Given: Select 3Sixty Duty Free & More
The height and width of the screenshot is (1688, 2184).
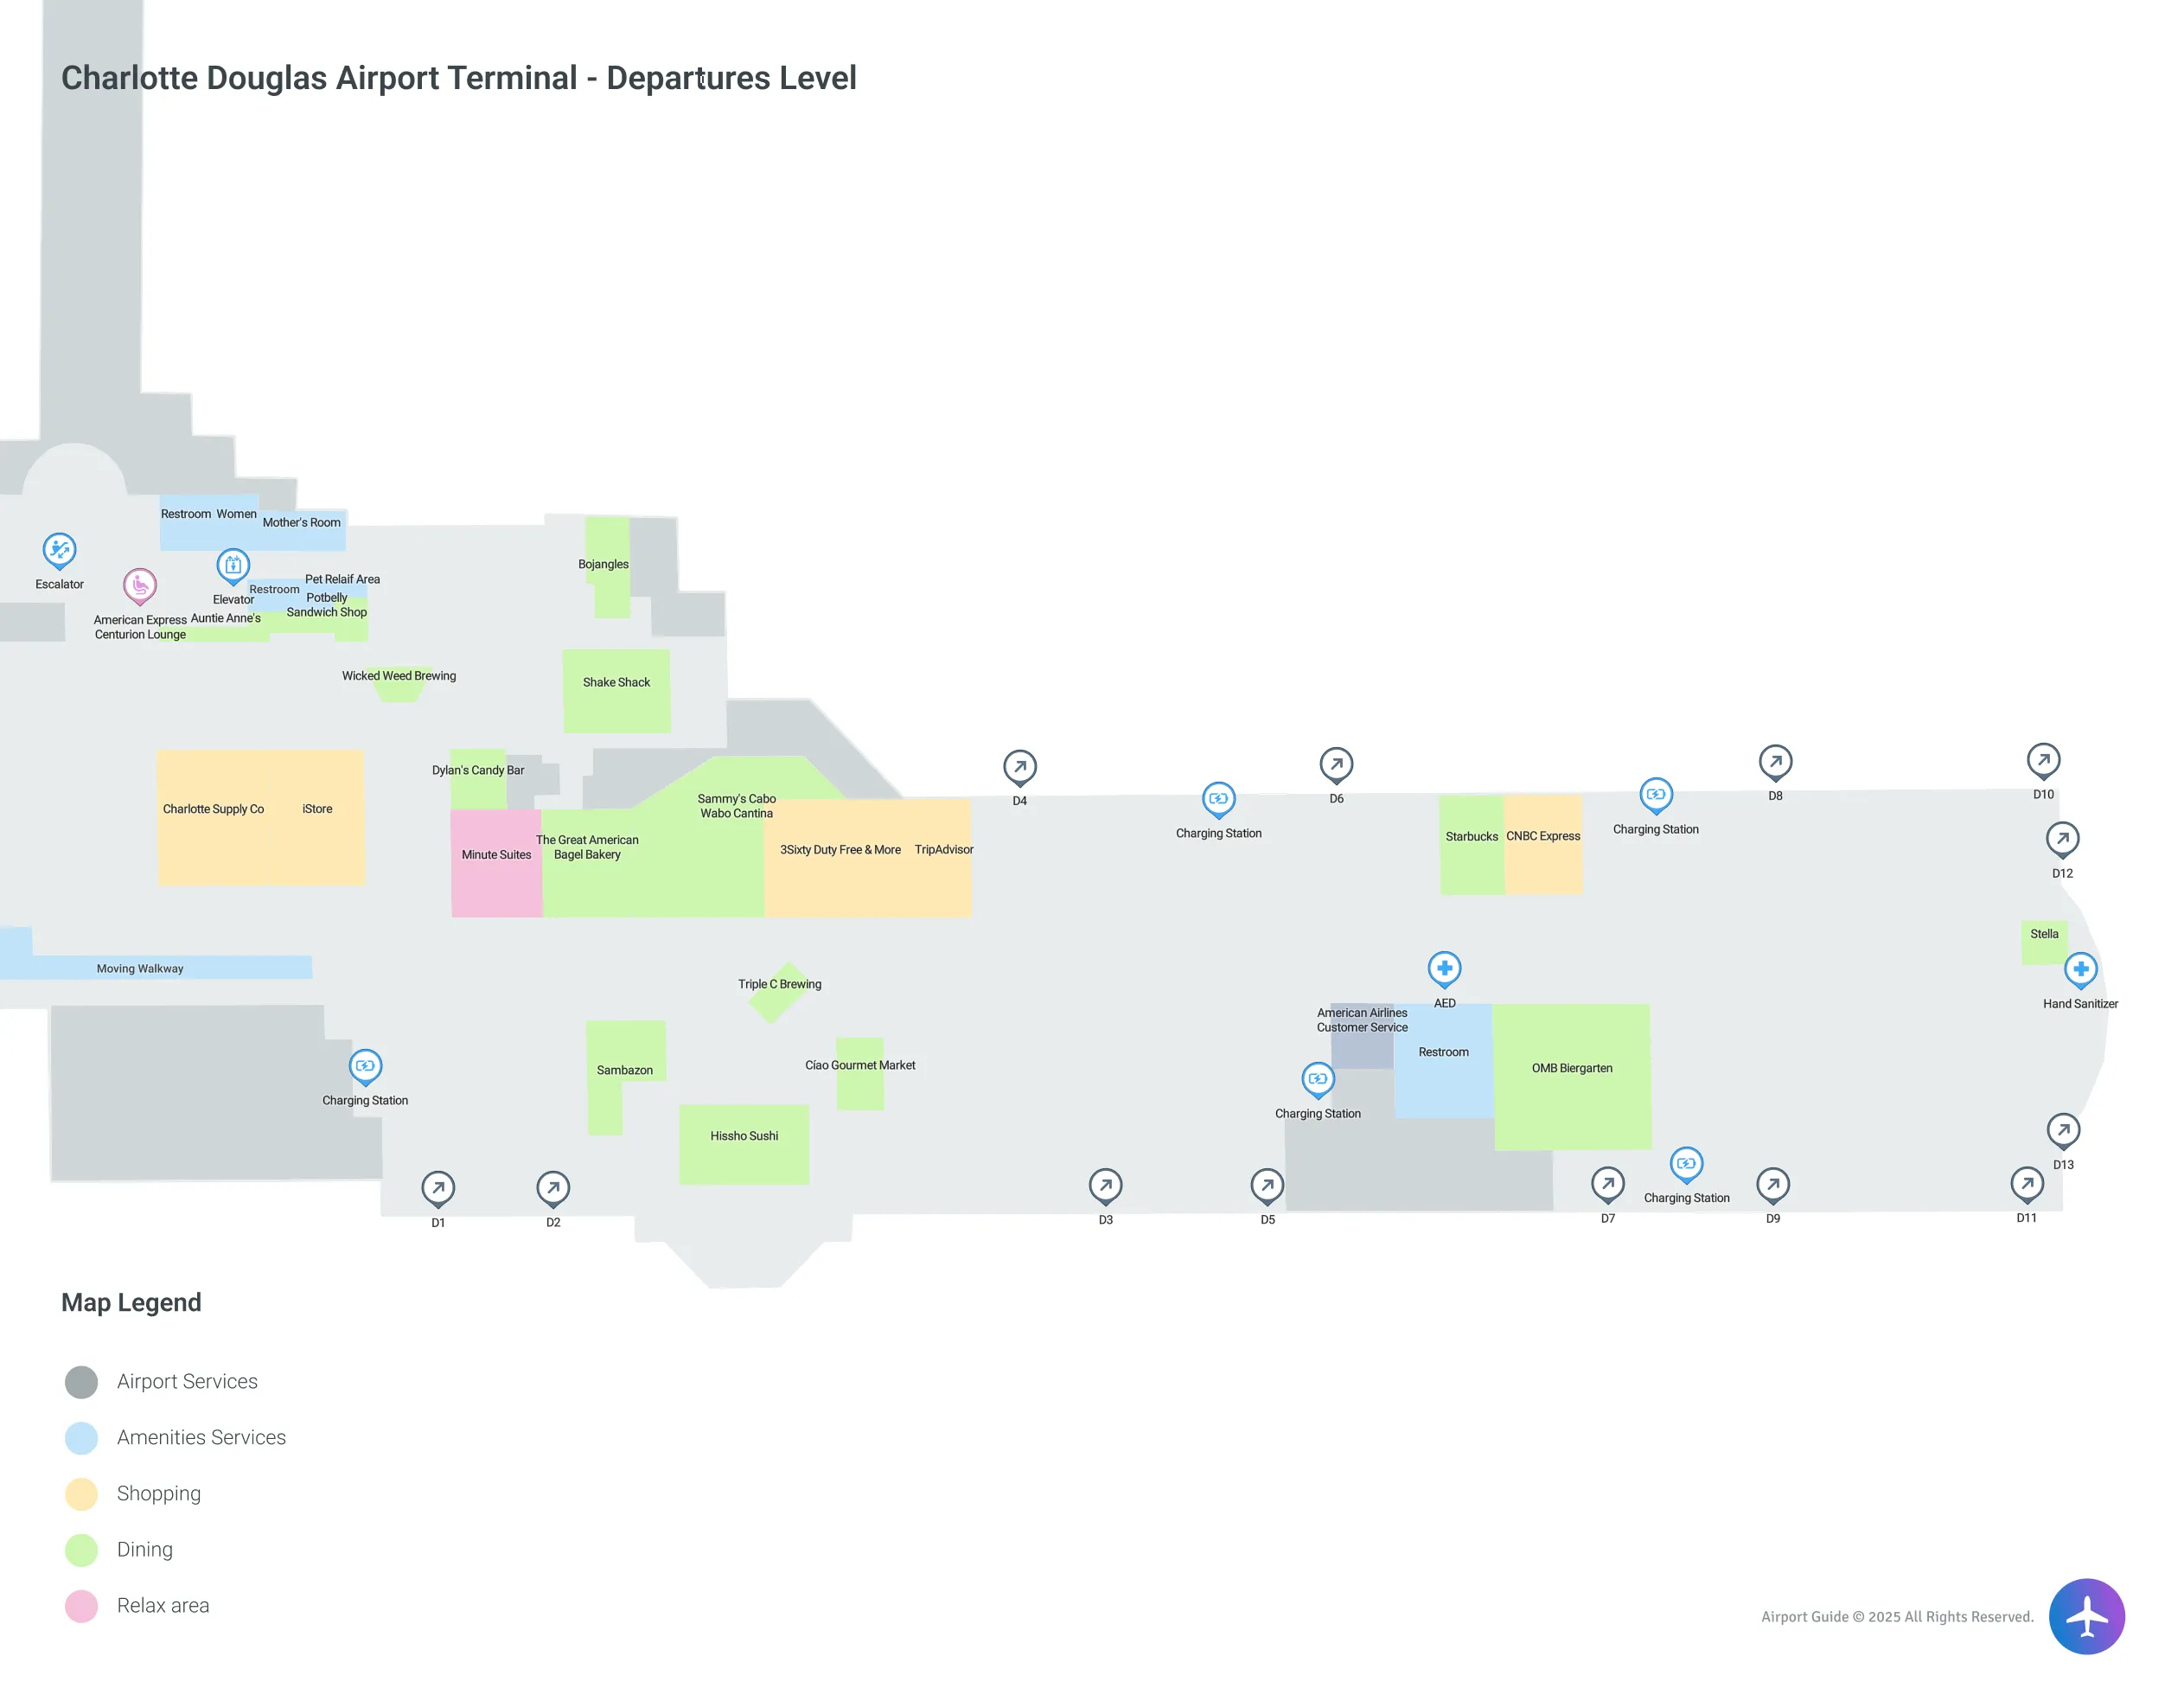Looking at the screenshot, I should (x=840, y=850).
